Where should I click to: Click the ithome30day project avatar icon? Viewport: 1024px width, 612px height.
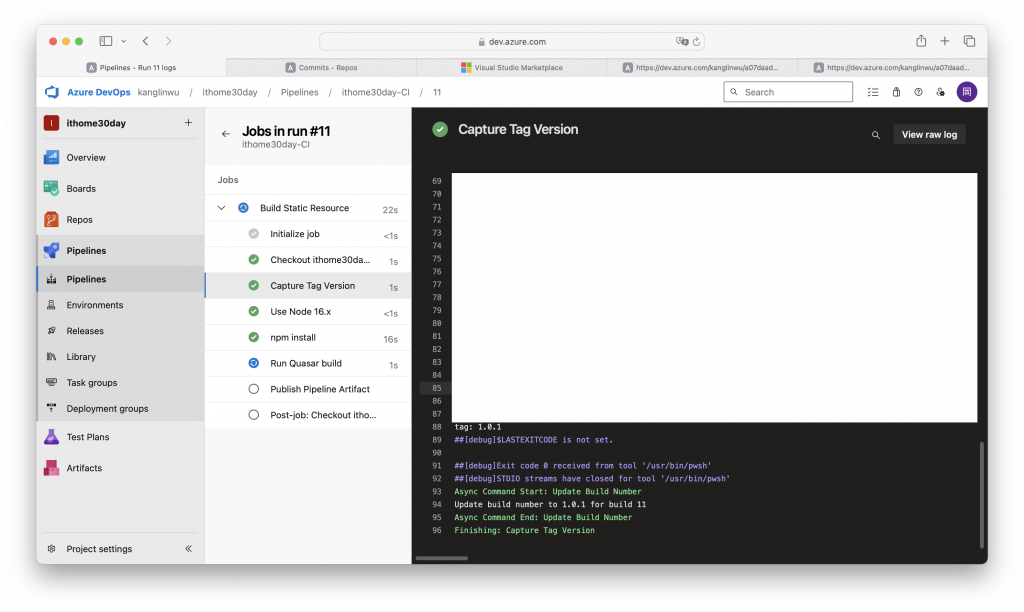coord(52,123)
